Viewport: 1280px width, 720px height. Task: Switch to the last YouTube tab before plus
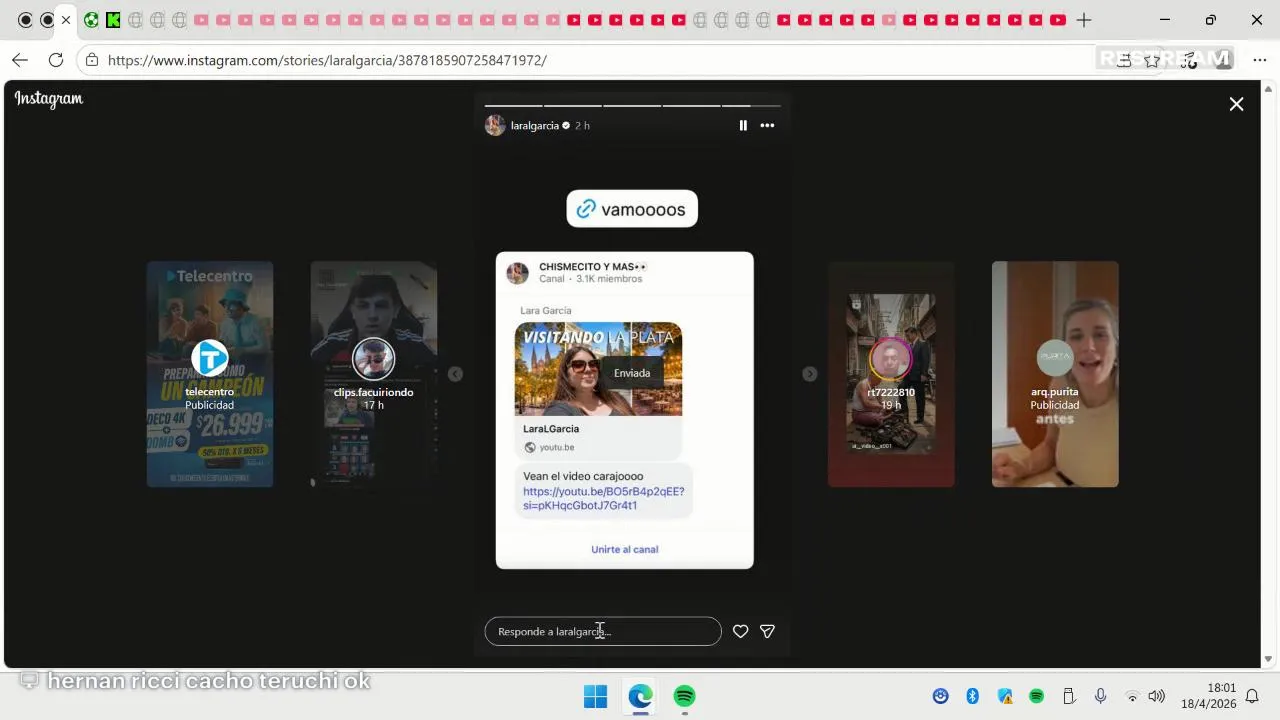coord(1057,20)
